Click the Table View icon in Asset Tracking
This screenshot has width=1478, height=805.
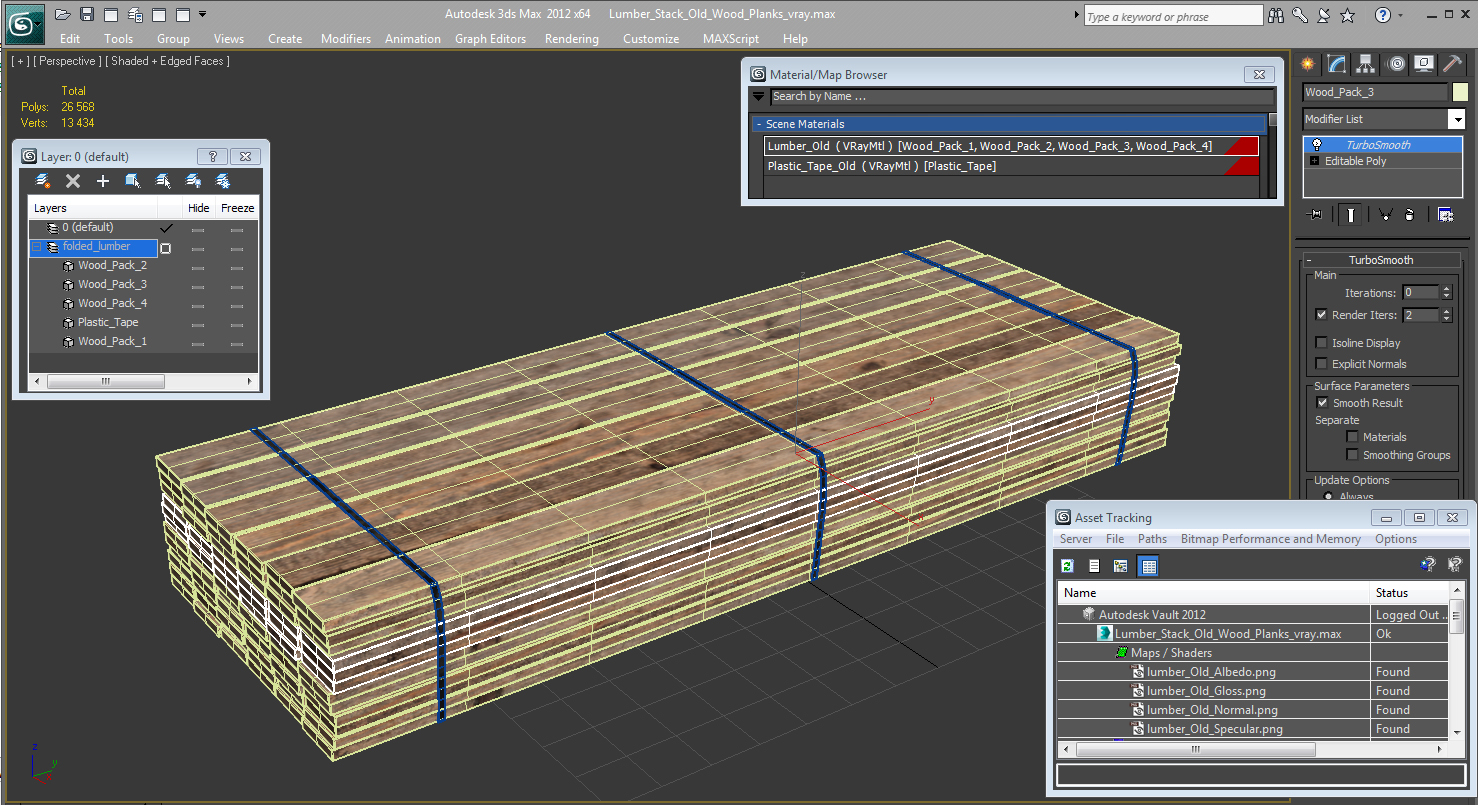(x=1148, y=566)
